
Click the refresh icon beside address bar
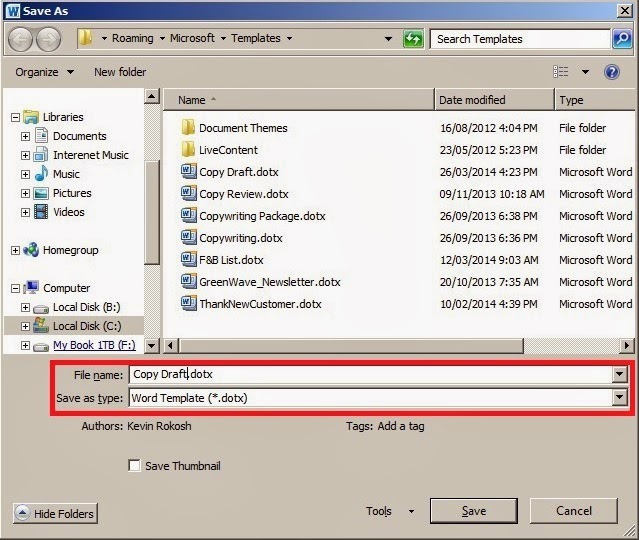click(x=413, y=39)
